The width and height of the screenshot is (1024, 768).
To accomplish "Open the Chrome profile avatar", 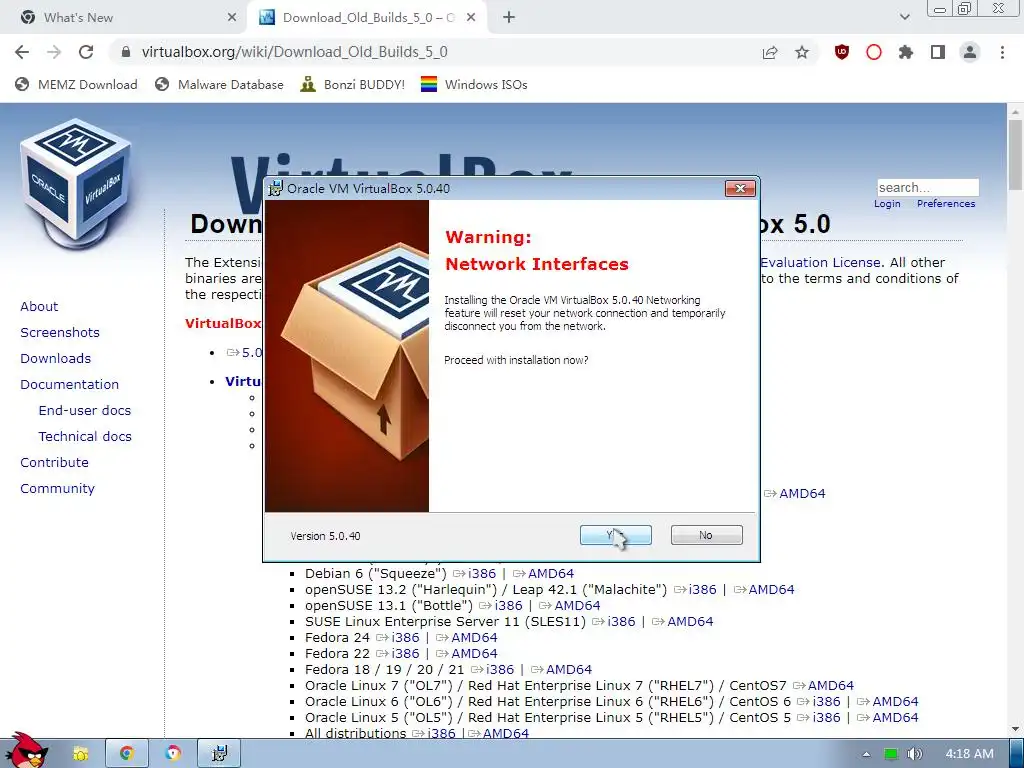I will [x=970, y=52].
